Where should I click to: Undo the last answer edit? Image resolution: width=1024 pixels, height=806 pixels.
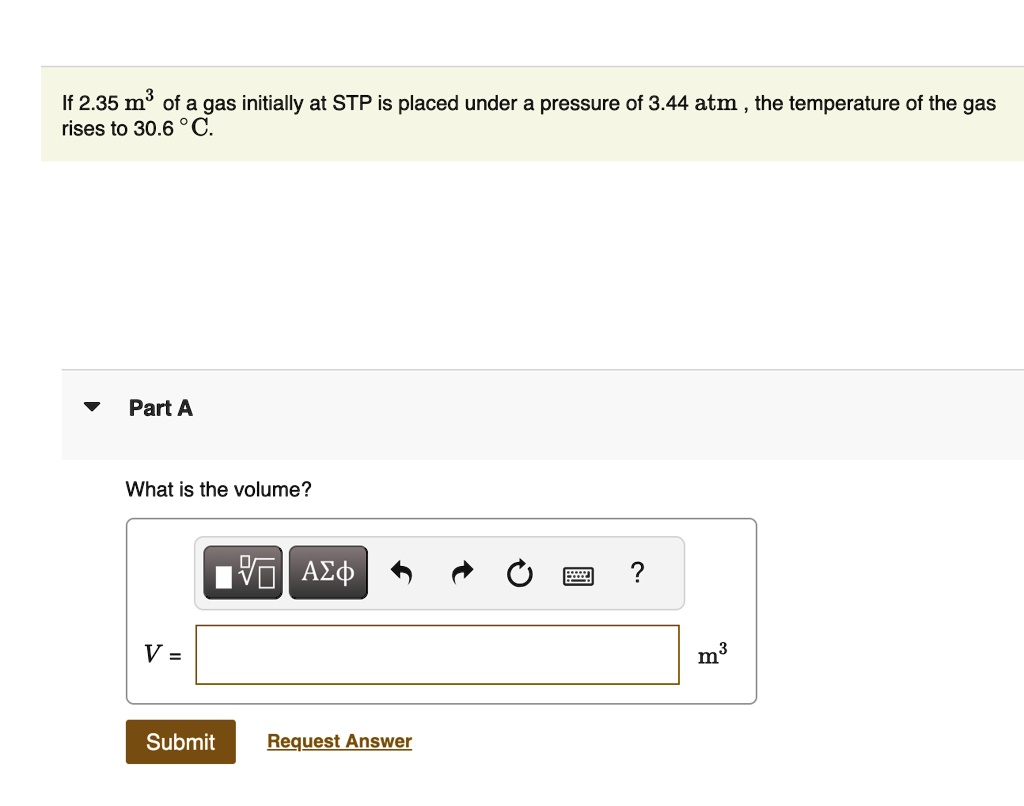[401, 572]
